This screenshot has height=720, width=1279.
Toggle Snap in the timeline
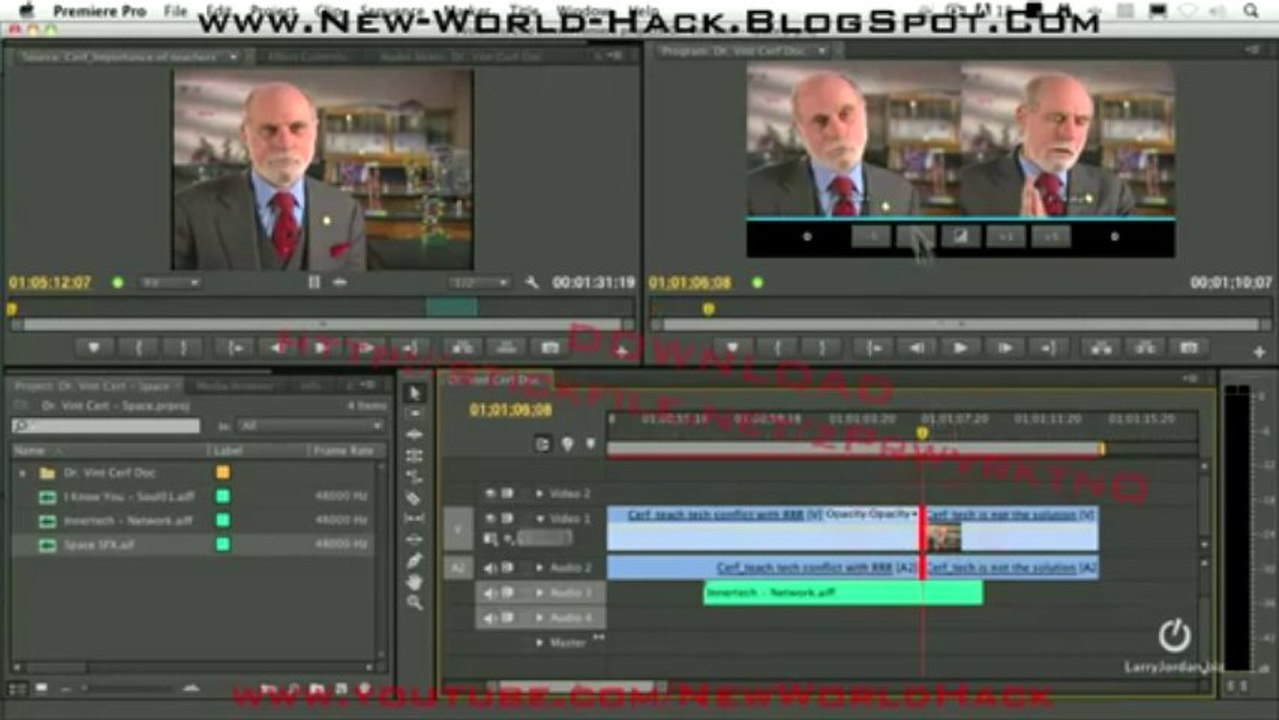point(543,445)
